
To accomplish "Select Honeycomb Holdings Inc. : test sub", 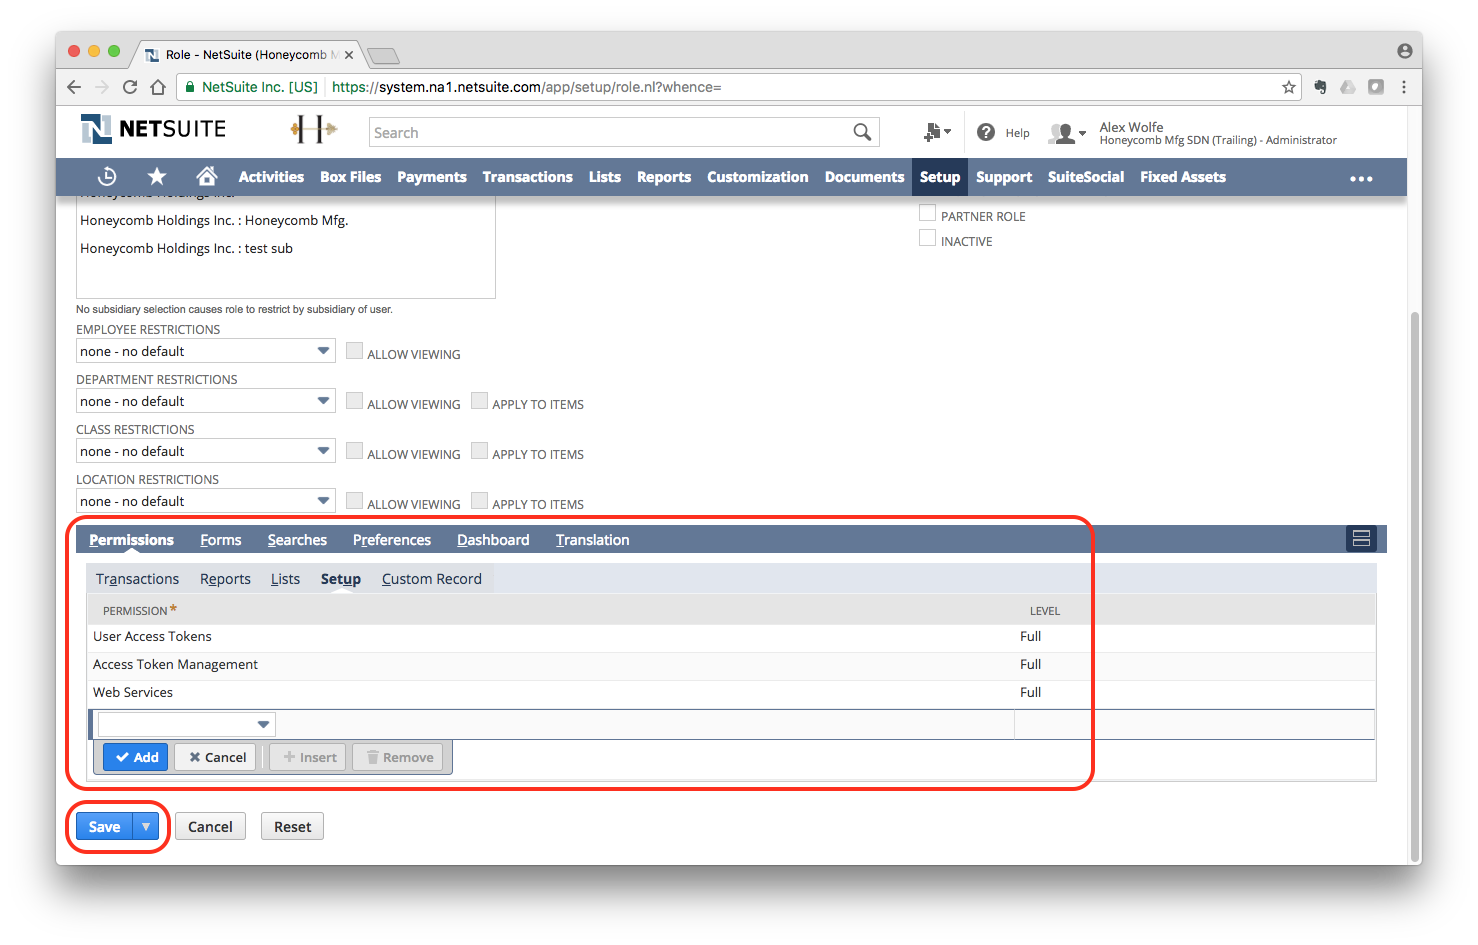I will pyautogui.click(x=186, y=248).
